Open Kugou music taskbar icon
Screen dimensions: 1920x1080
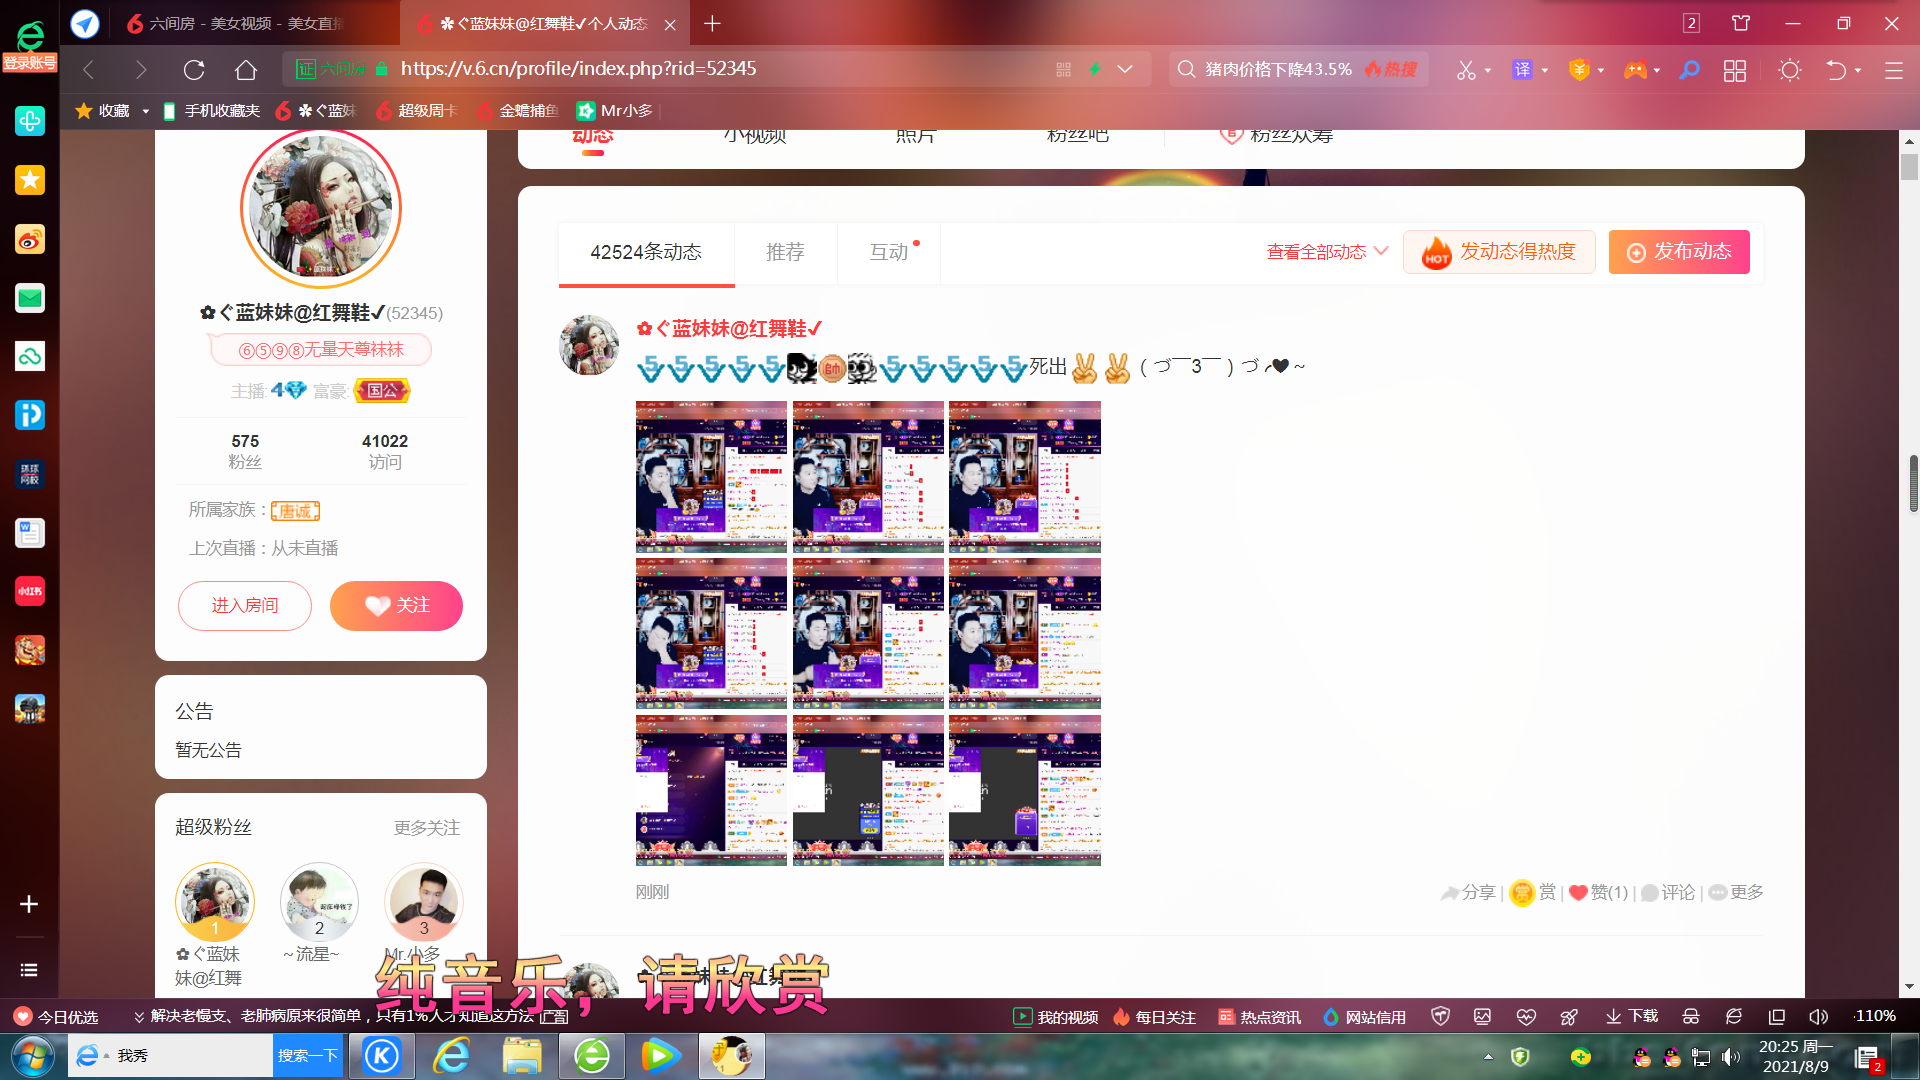tap(381, 1056)
